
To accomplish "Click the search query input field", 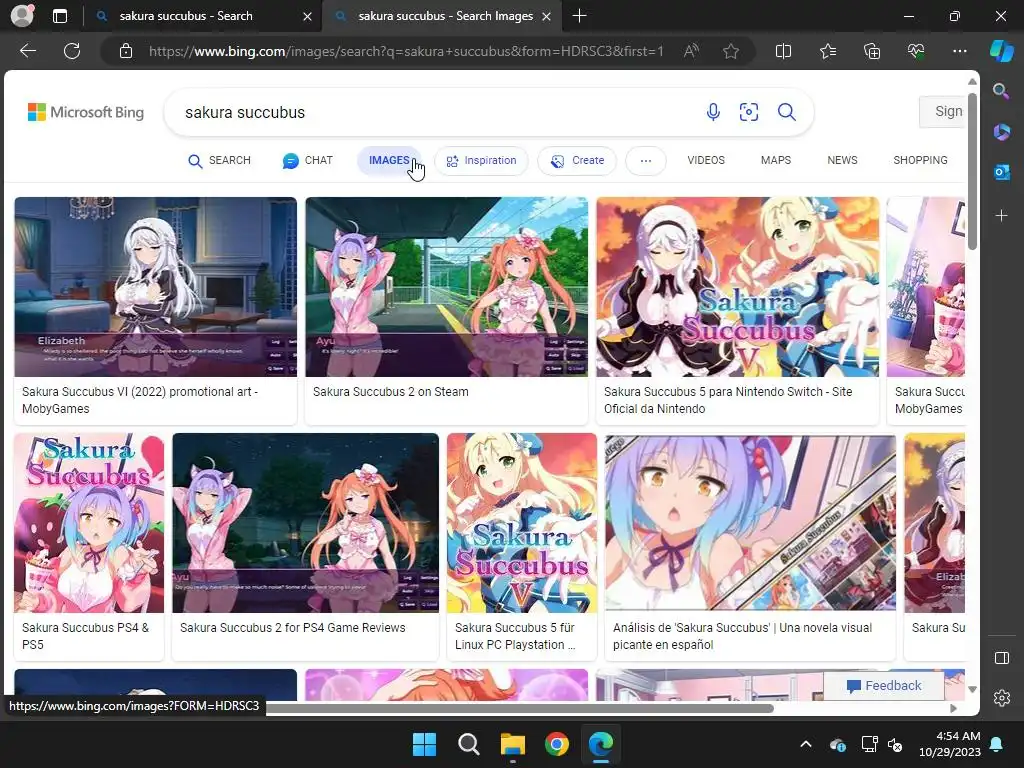I will click(431, 112).
